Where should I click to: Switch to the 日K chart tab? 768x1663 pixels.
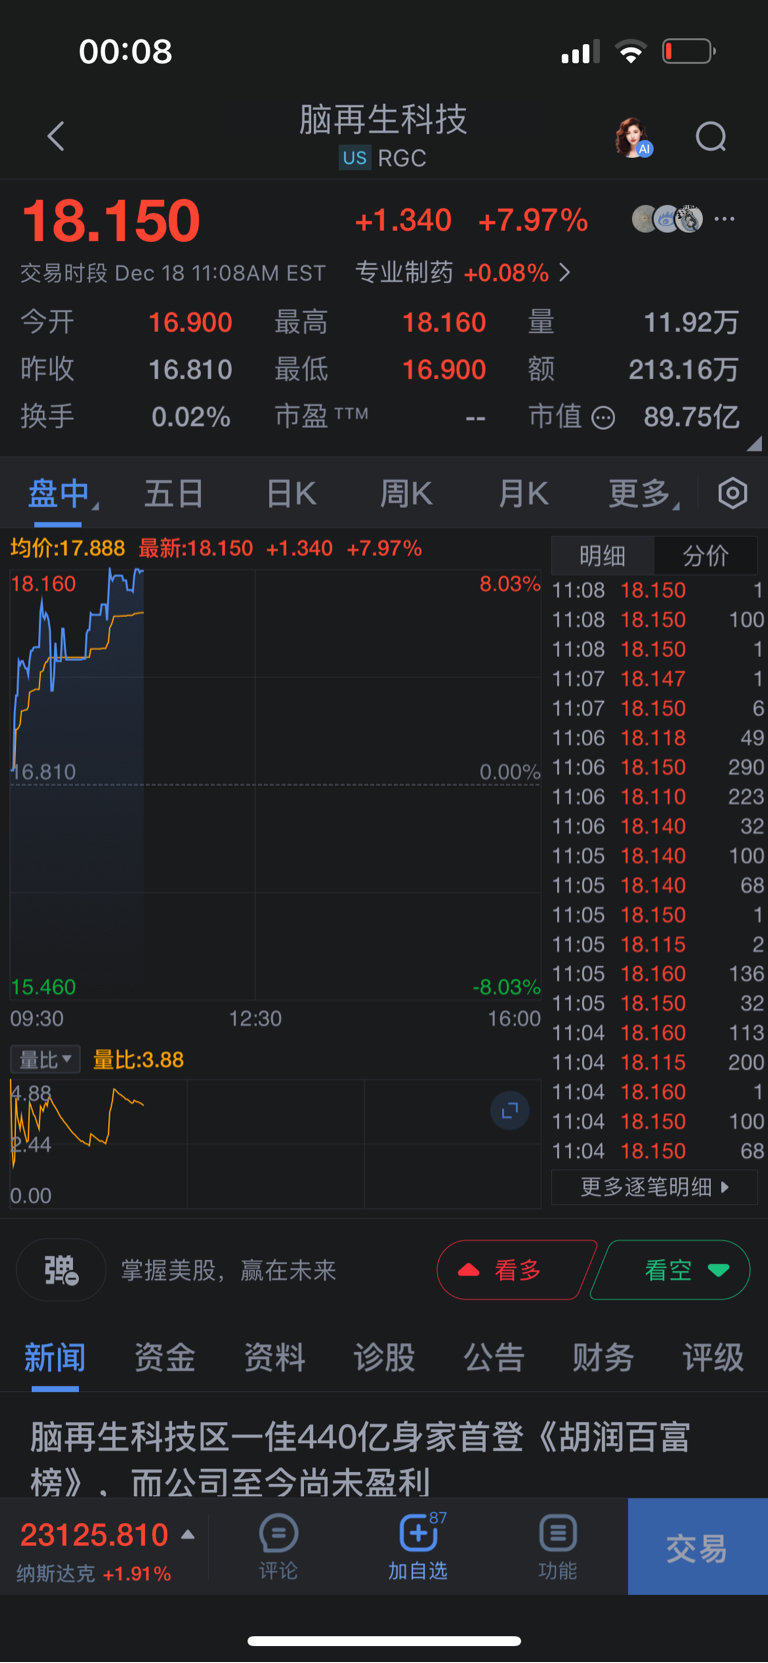tap(291, 493)
